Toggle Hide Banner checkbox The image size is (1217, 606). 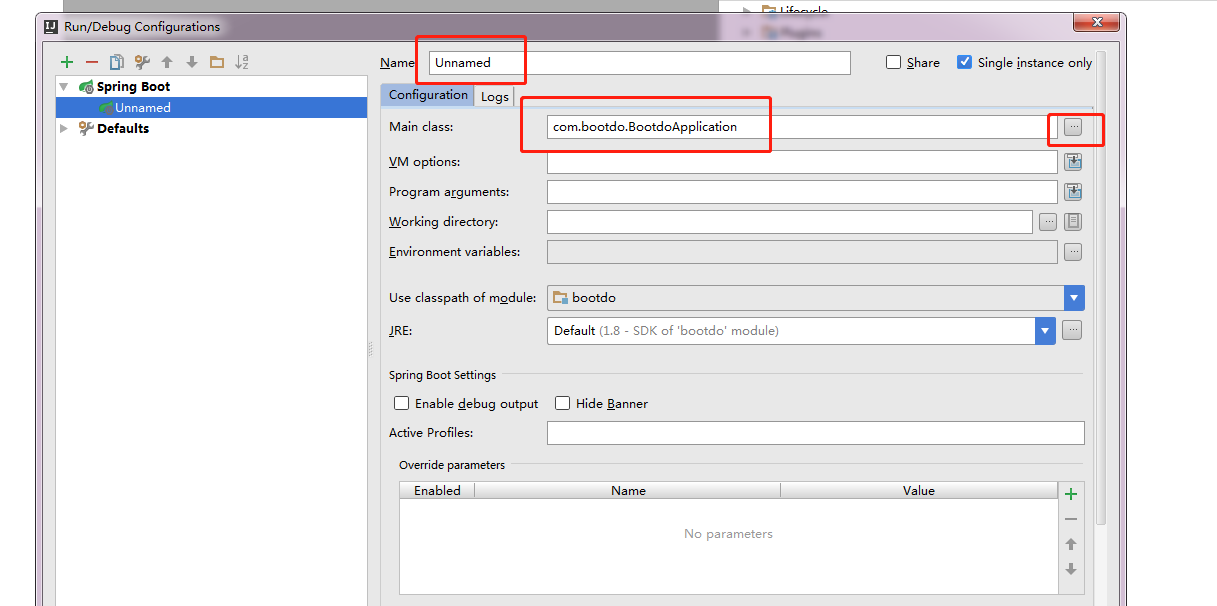pos(563,403)
